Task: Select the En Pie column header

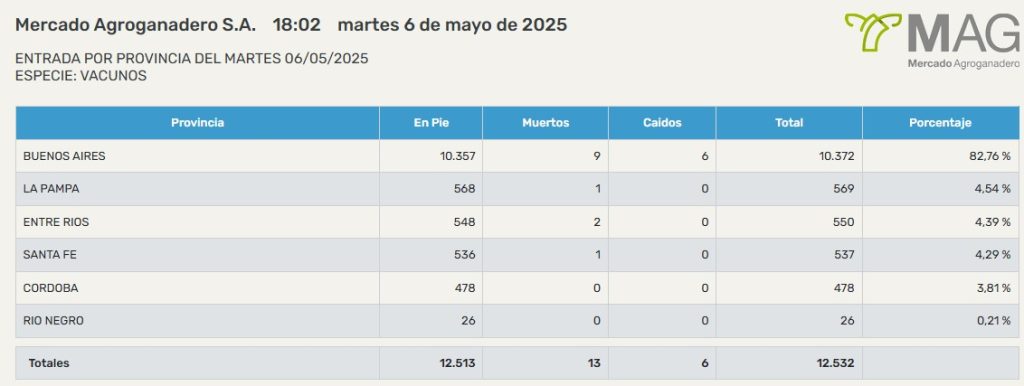Action: 431,123
